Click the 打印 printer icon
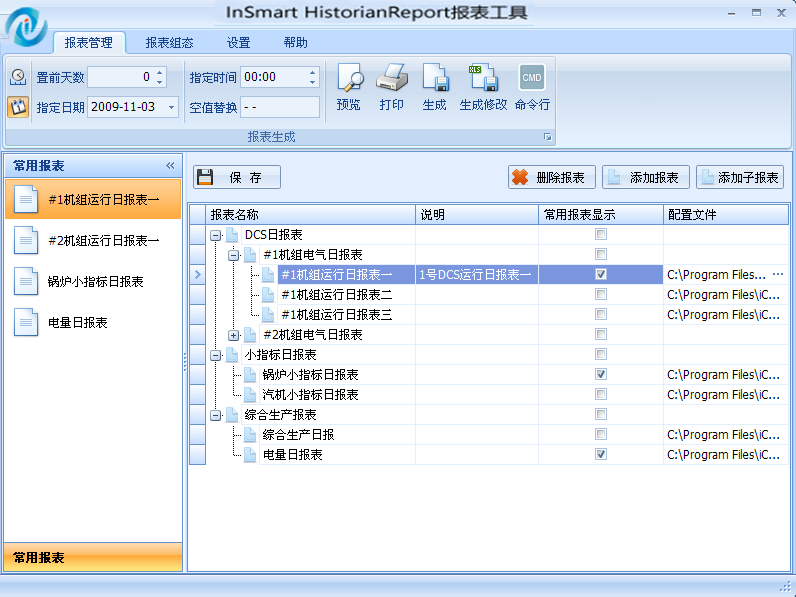 tap(392, 78)
